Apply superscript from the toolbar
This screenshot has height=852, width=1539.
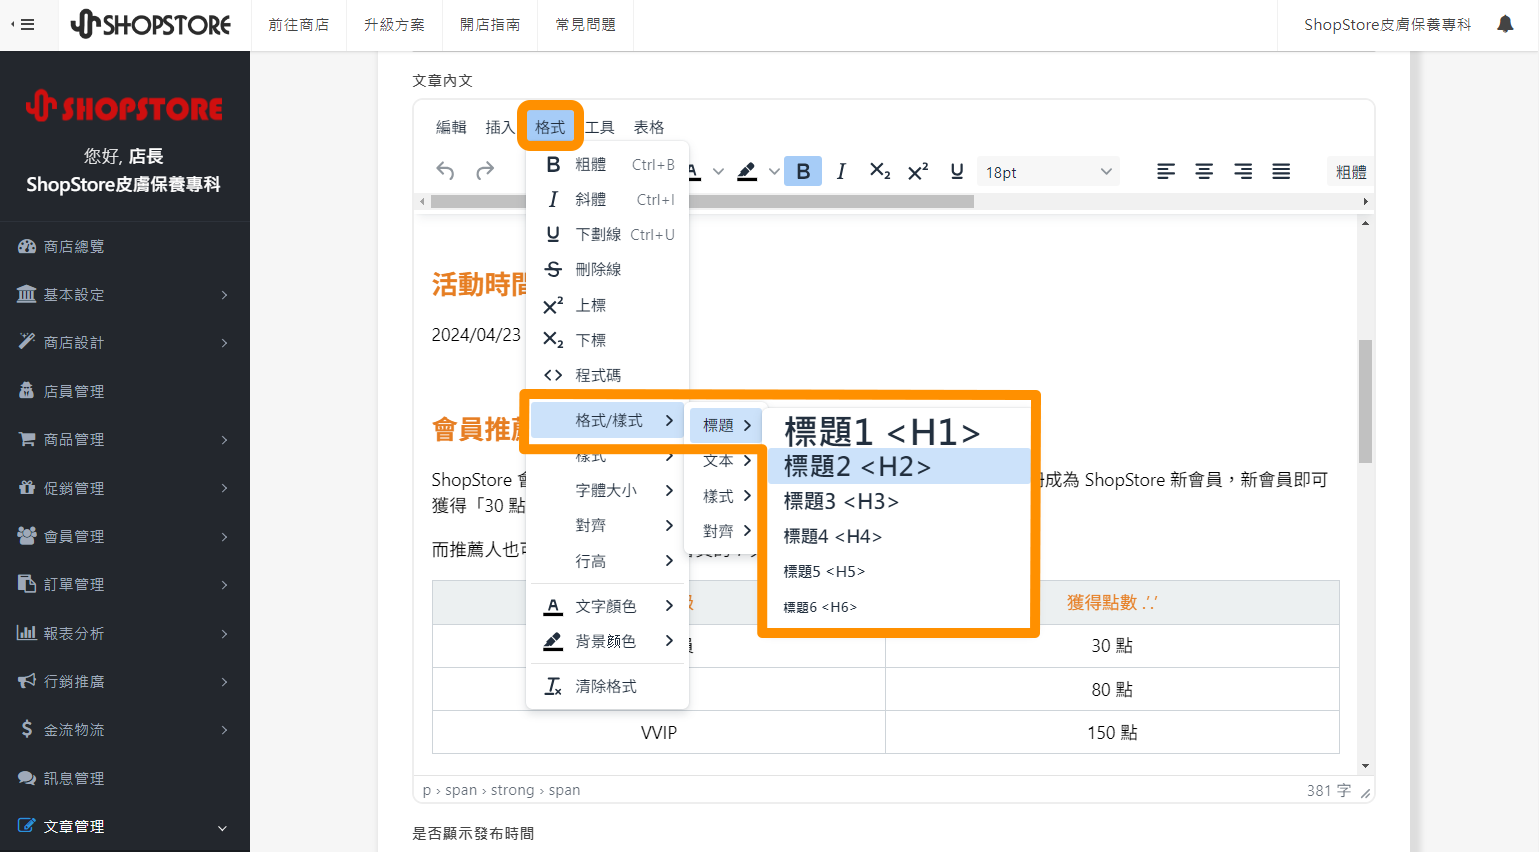(918, 171)
